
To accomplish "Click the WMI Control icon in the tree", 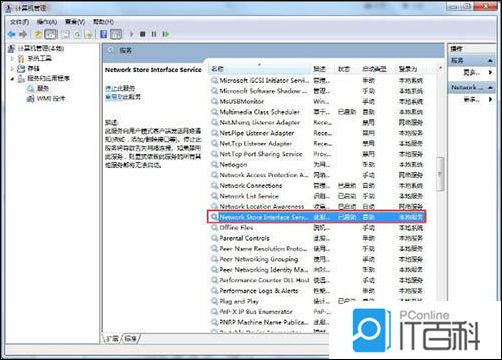I will pyautogui.click(x=31, y=99).
